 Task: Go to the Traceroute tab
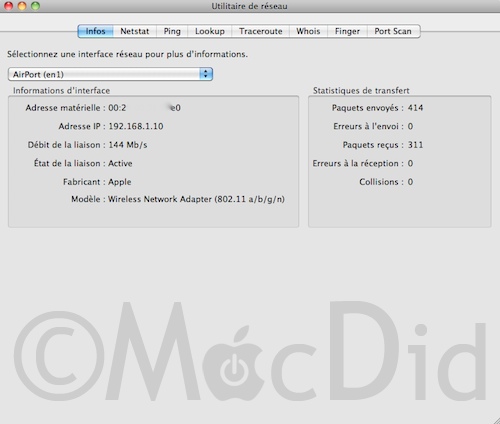click(x=260, y=31)
